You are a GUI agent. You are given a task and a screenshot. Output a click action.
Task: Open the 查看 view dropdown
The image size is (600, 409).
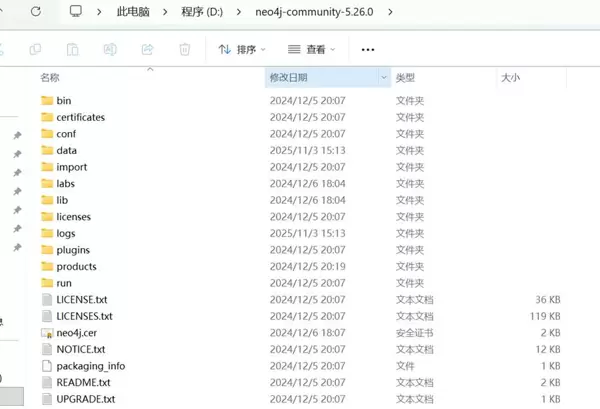pyautogui.click(x=310, y=49)
